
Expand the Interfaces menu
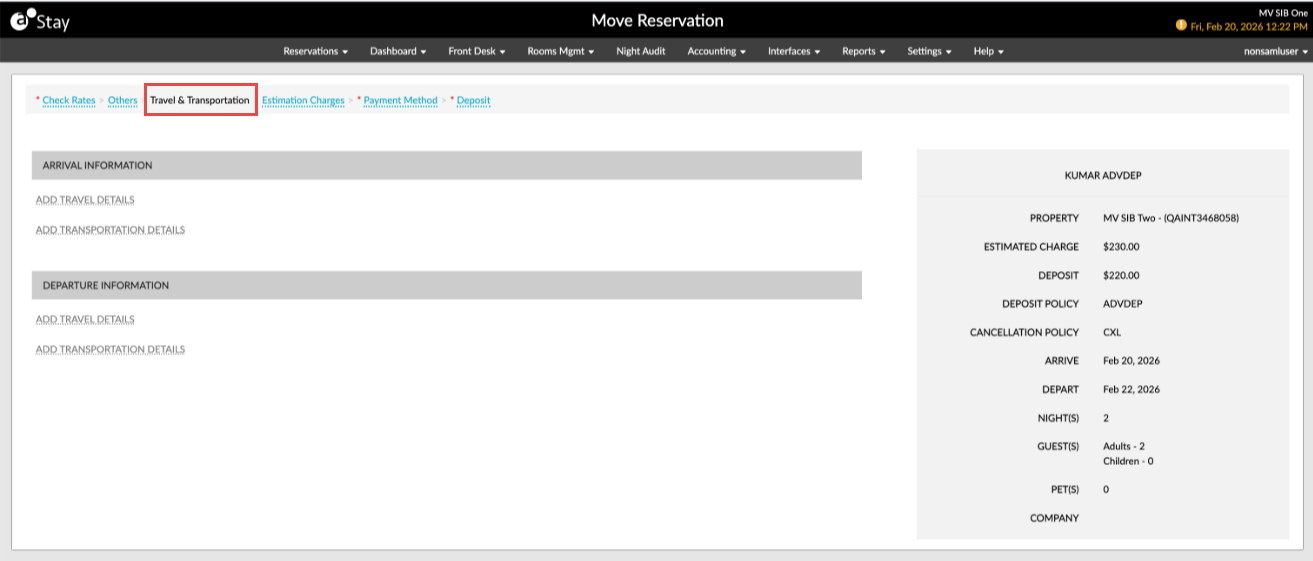(x=794, y=51)
